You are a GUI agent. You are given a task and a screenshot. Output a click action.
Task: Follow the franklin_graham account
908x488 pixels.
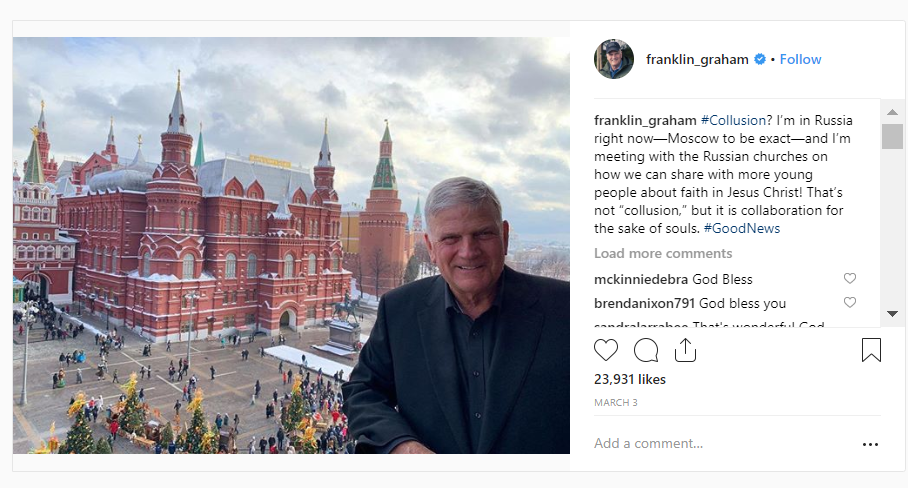click(x=800, y=59)
